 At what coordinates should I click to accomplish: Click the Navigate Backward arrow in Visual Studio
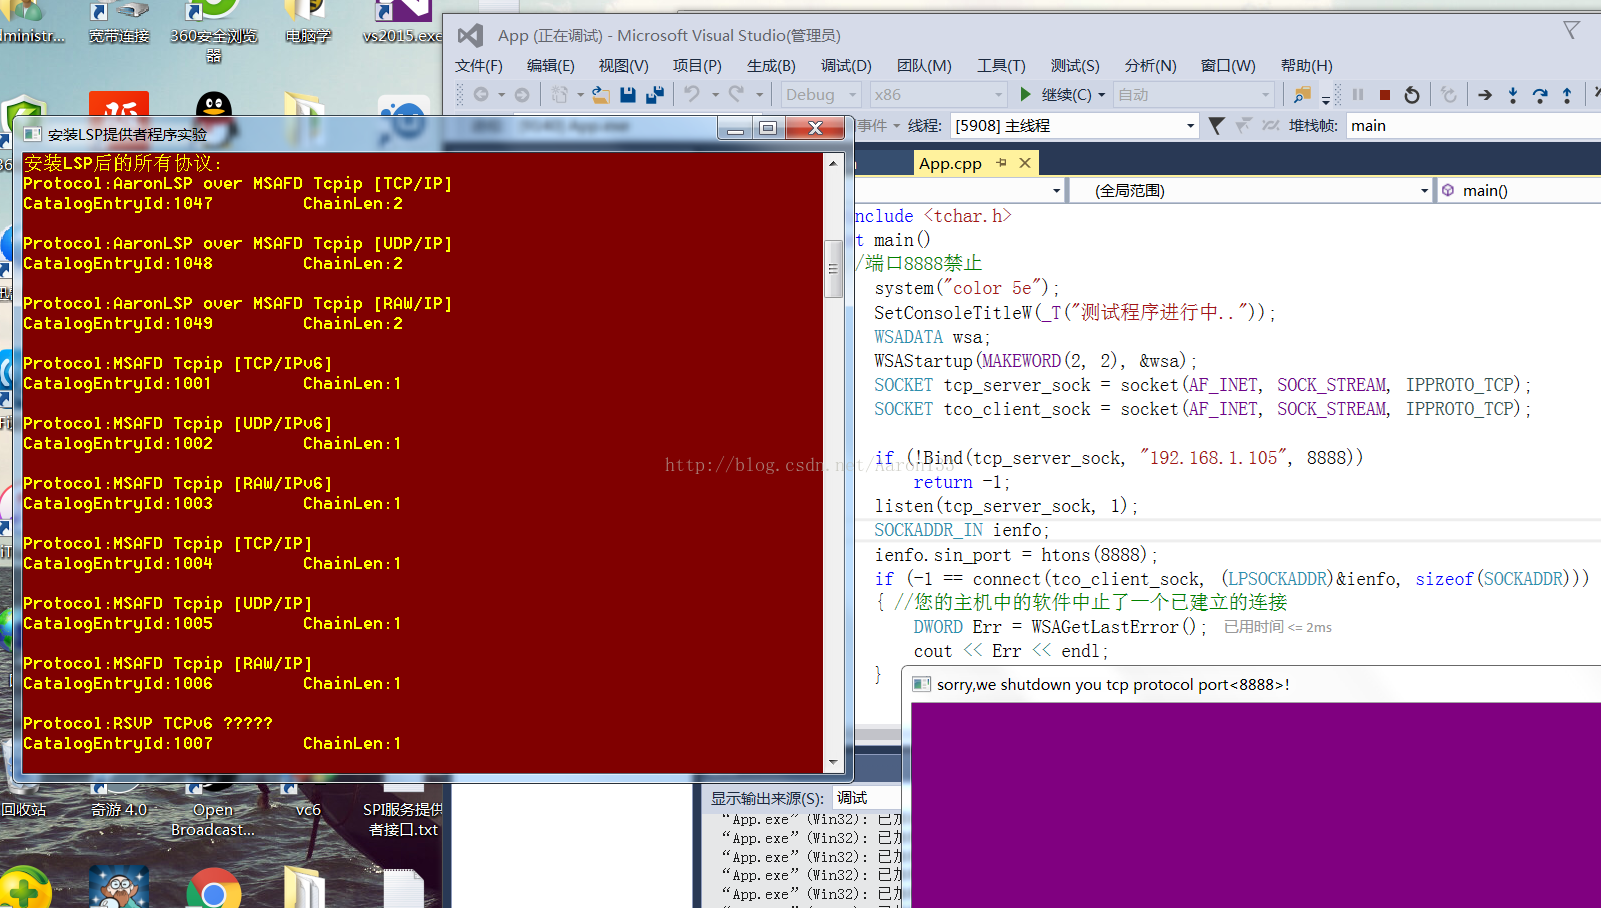click(481, 94)
